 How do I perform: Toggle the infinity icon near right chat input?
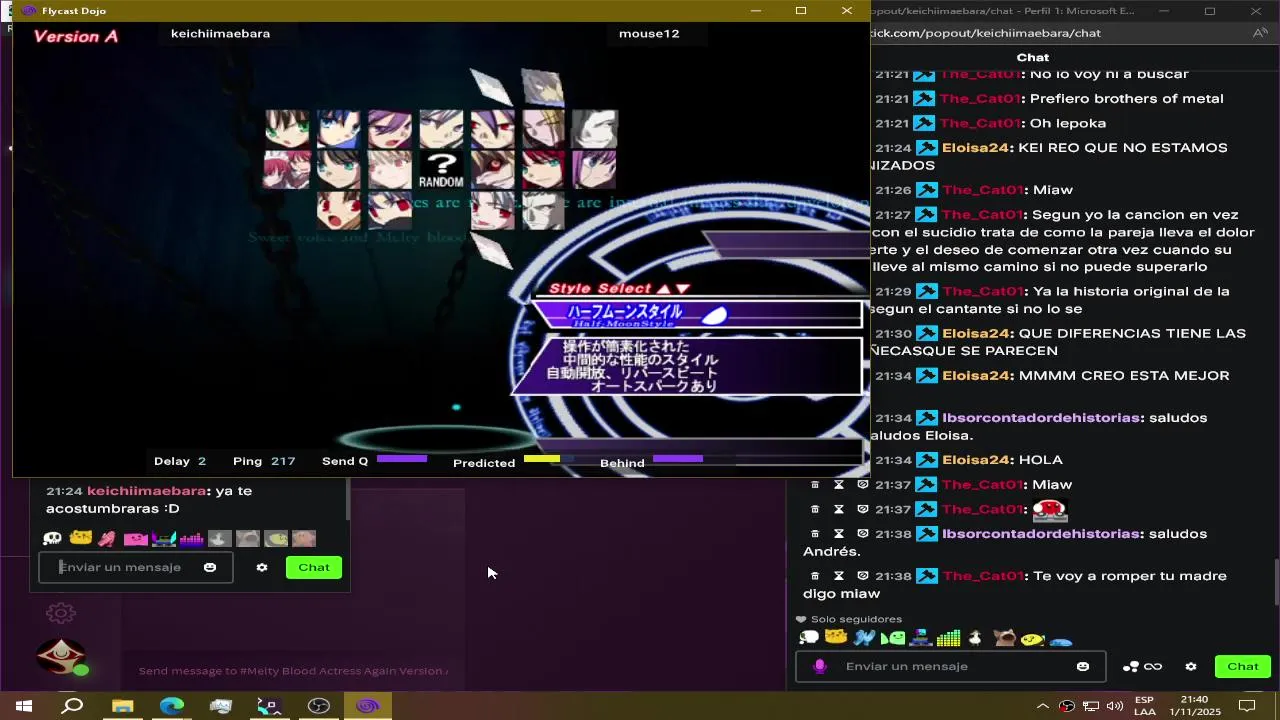coord(1153,666)
